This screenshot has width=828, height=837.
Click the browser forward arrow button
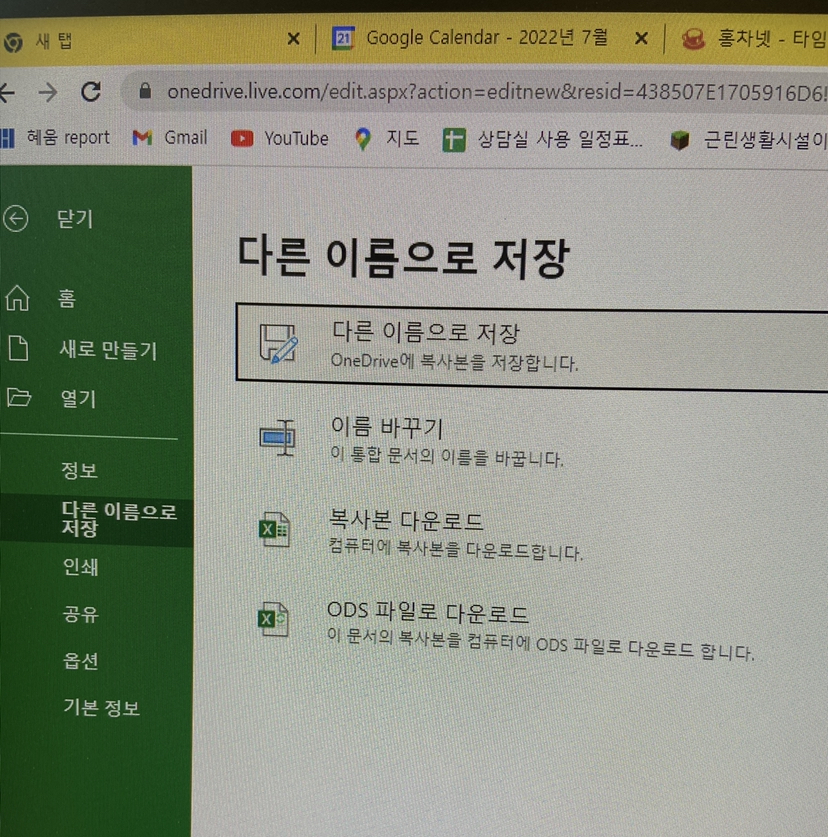pos(47,92)
